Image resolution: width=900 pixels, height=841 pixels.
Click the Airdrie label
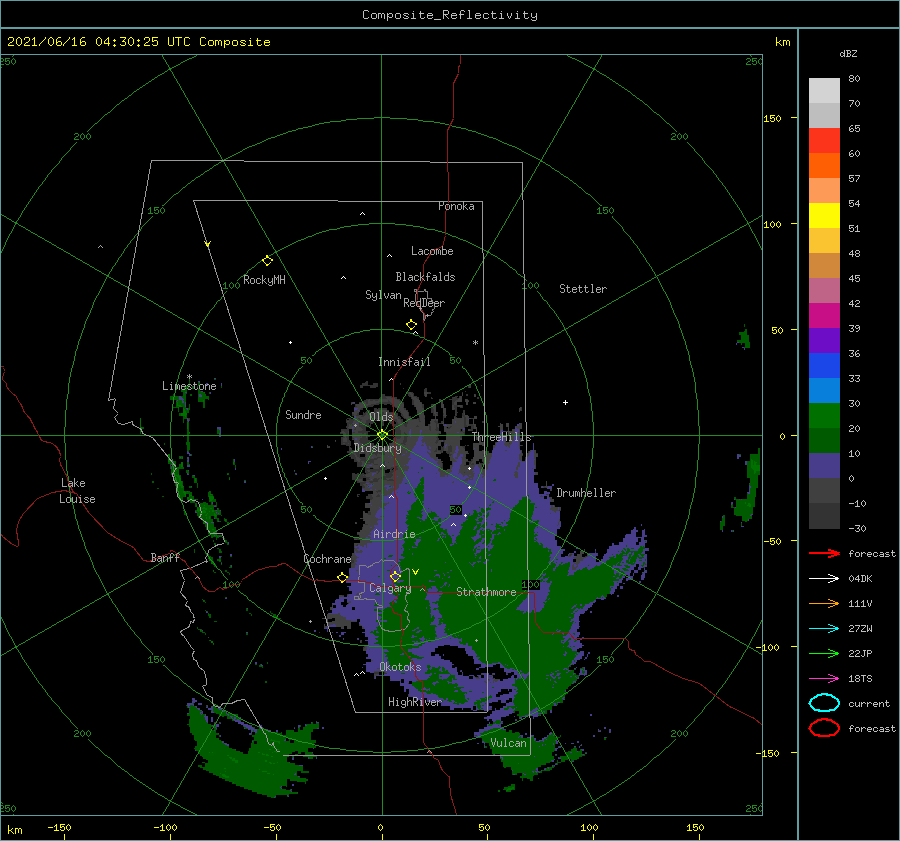(394, 534)
